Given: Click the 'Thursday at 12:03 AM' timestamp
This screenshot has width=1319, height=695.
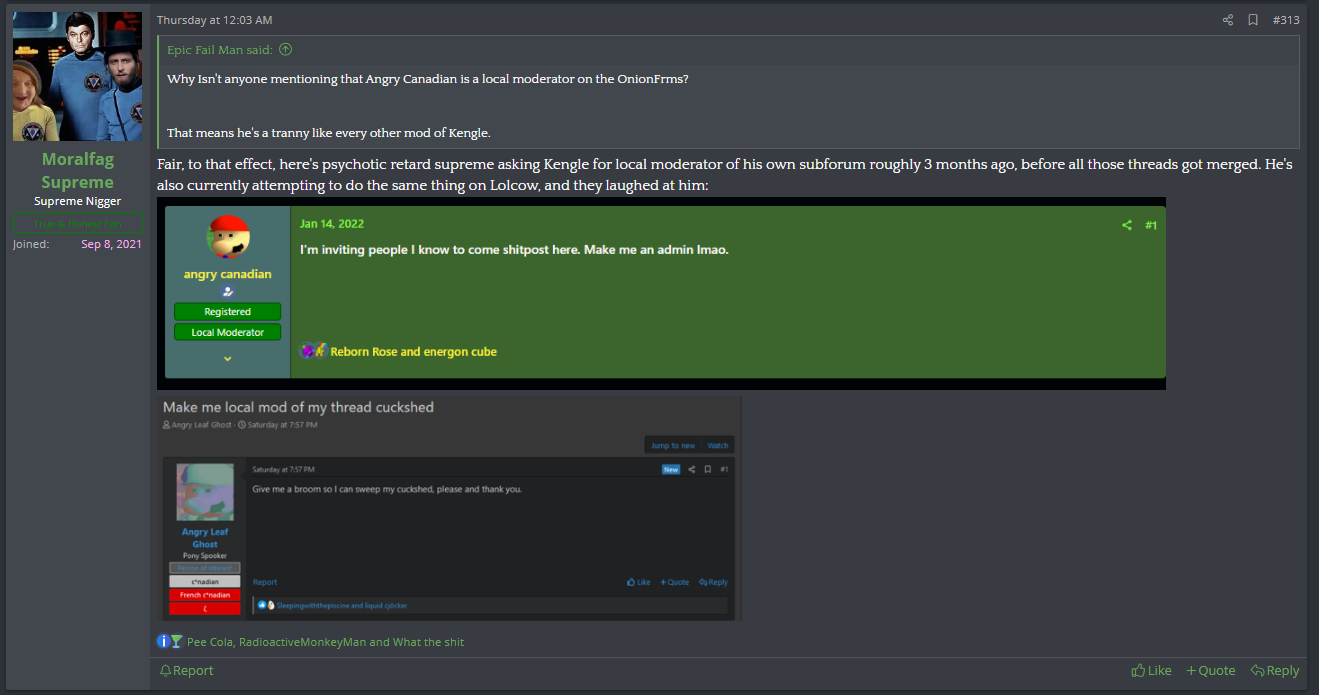Looking at the screenshot, I should (214, 20).
